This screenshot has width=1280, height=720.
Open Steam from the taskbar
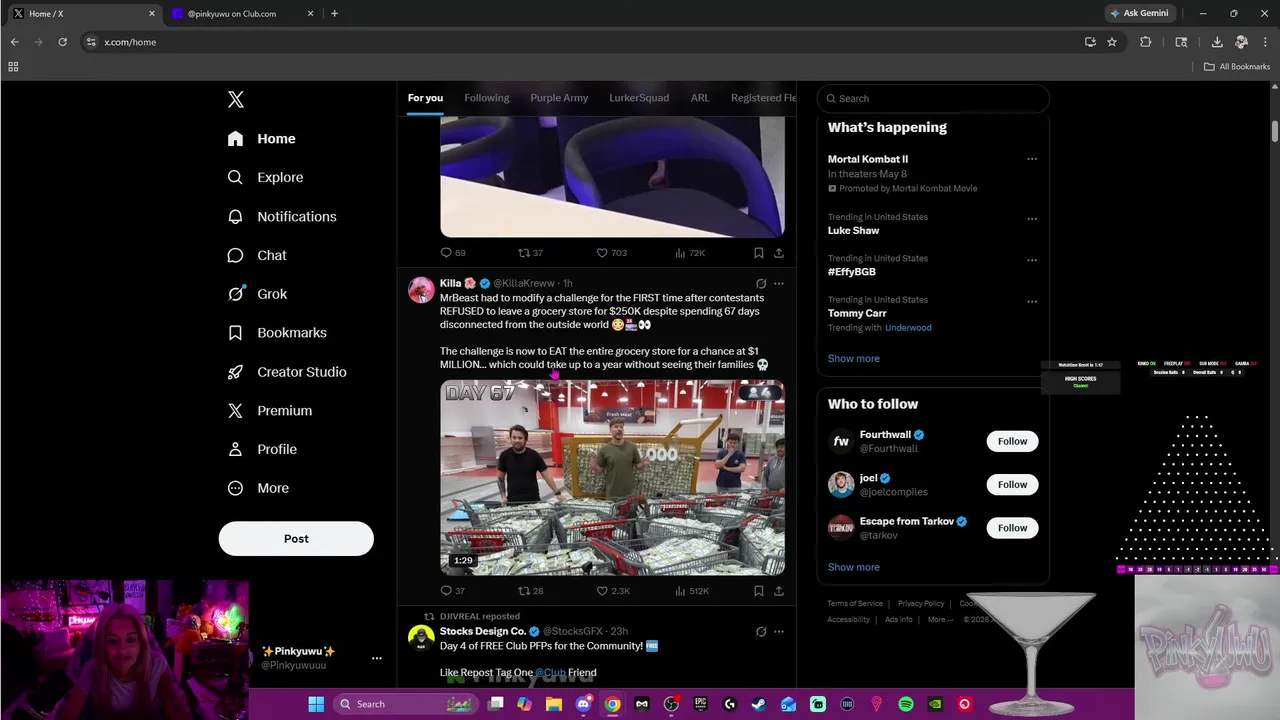coord(759,704)
